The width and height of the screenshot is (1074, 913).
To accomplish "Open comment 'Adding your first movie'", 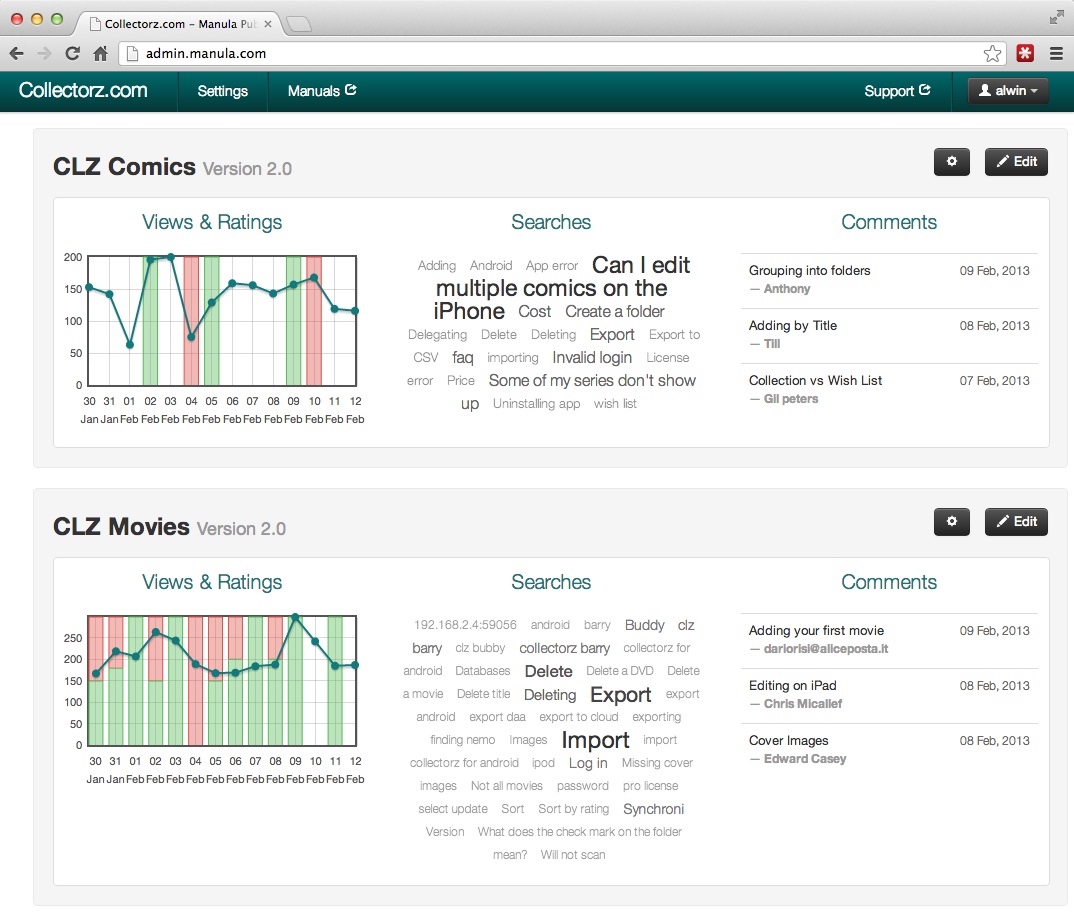I will 816,631.
